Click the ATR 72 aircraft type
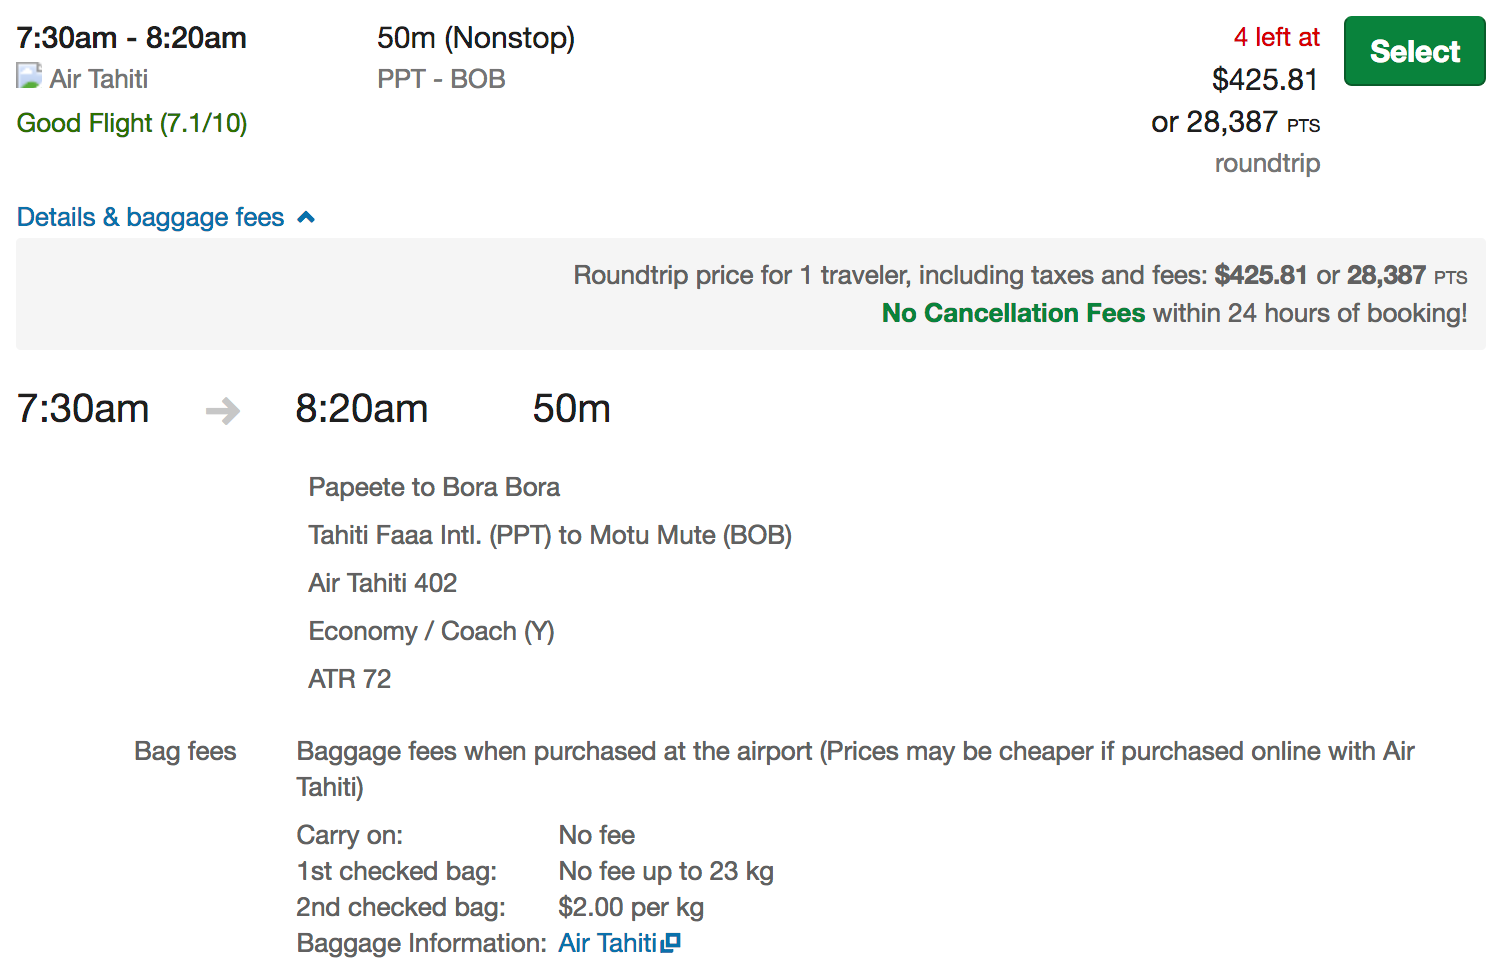This screenshot has height=978, width=1502. point(349,679)
